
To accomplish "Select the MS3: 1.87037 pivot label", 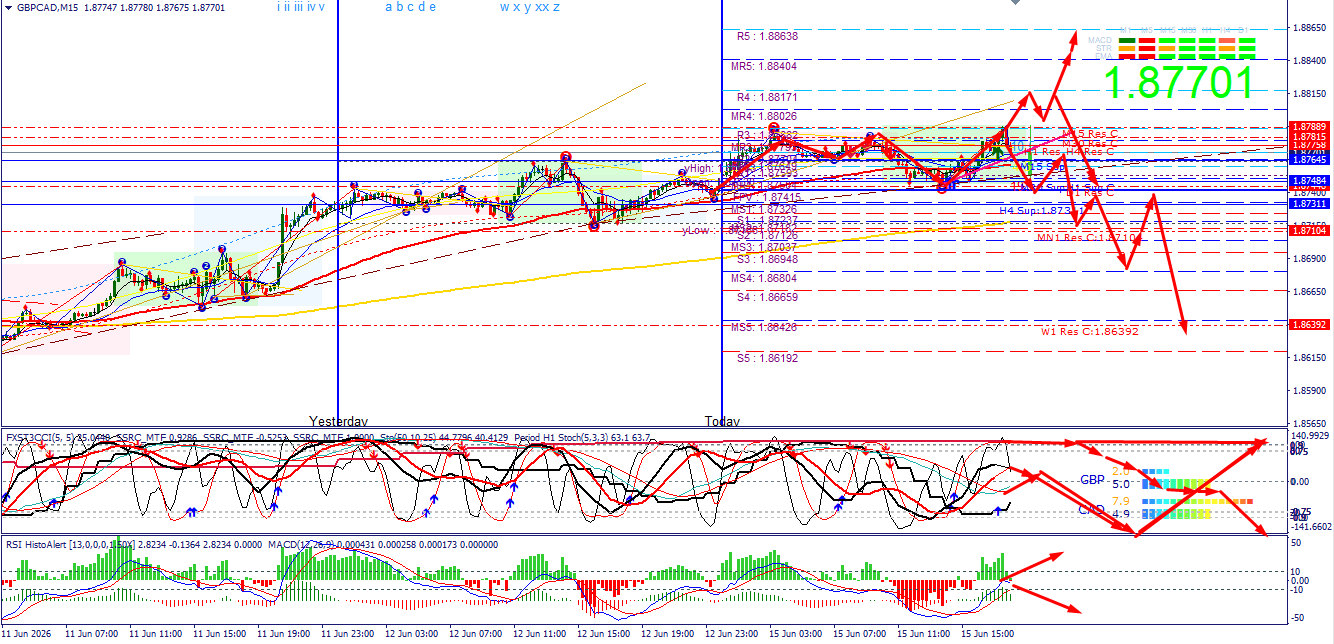I will click(763, 247).
